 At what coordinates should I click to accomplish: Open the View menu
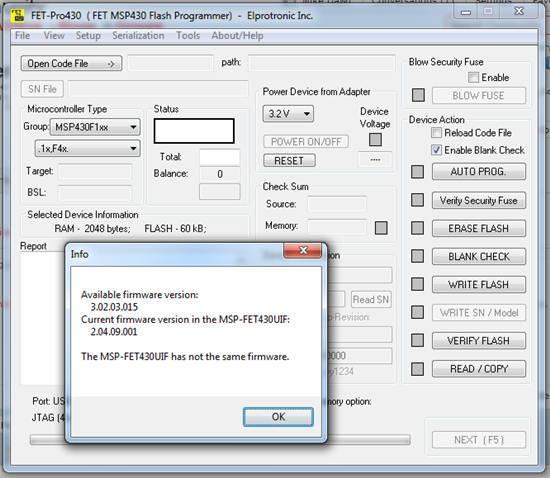[x=54, y=35]
